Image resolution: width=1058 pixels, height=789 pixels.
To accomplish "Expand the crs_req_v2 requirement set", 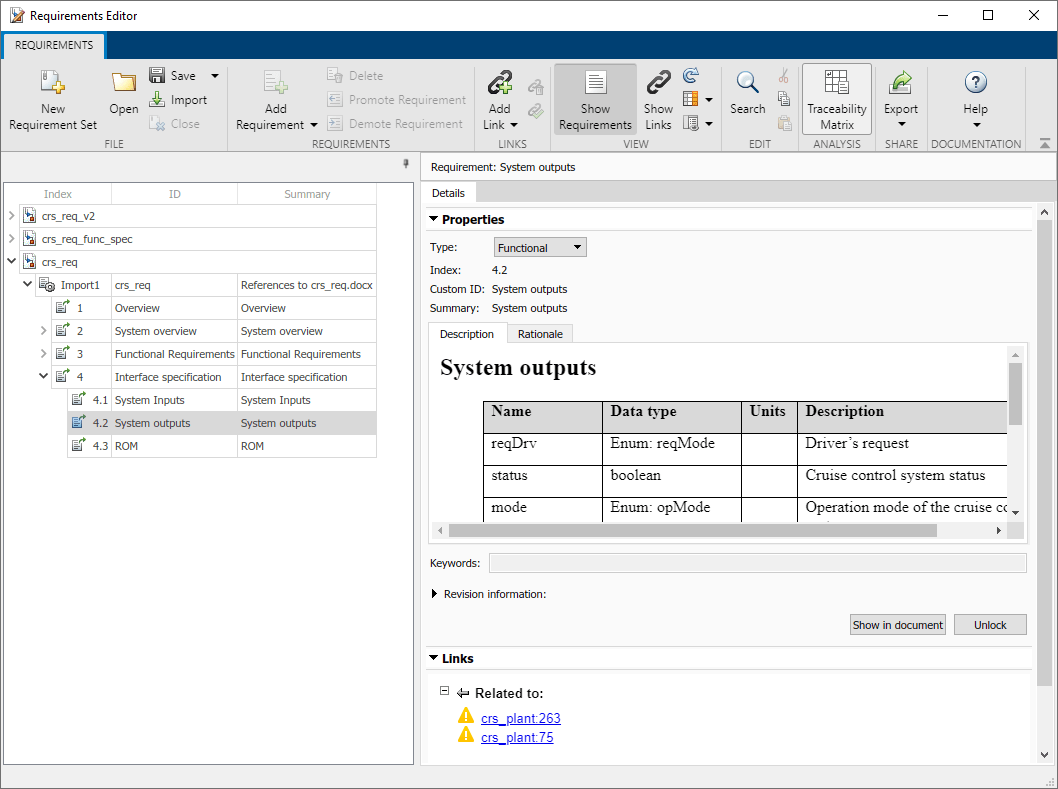I will [x=12, y=215].
